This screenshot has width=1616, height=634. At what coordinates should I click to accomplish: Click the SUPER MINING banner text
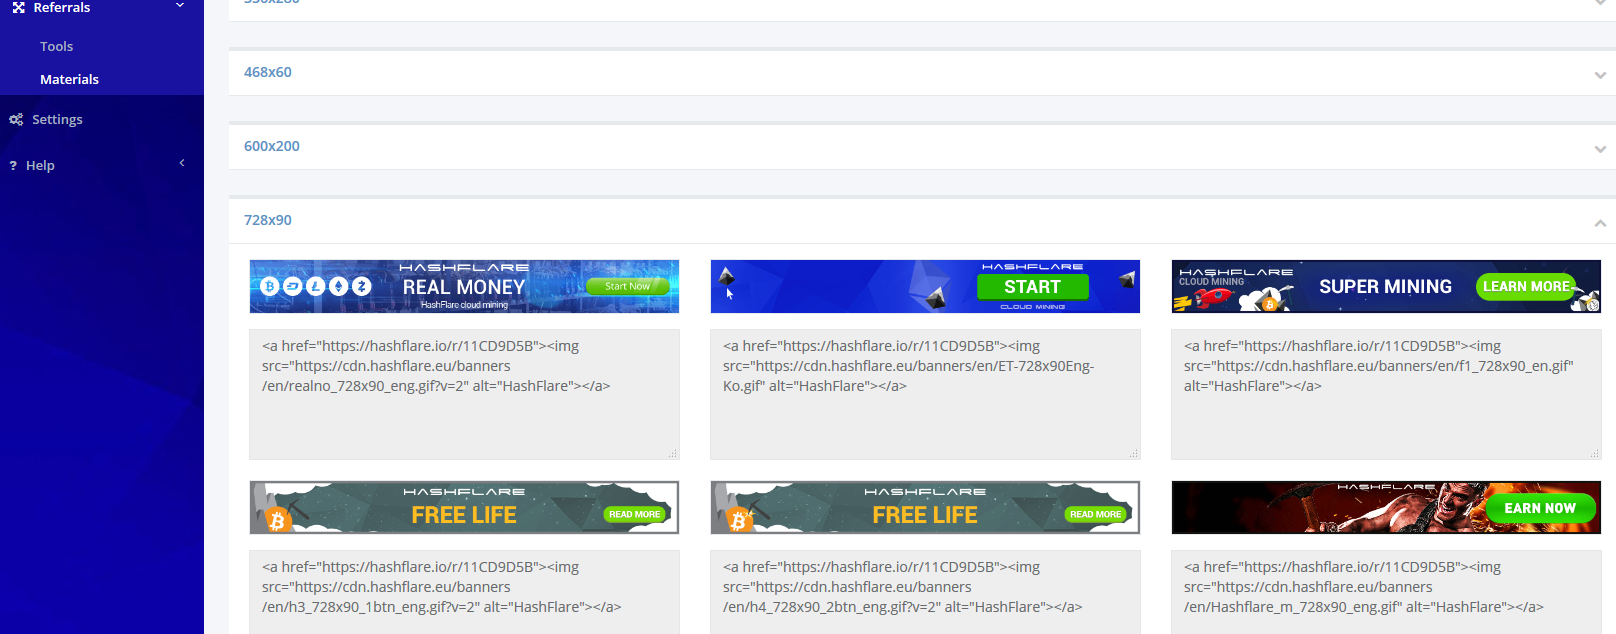click(1385, 287)
